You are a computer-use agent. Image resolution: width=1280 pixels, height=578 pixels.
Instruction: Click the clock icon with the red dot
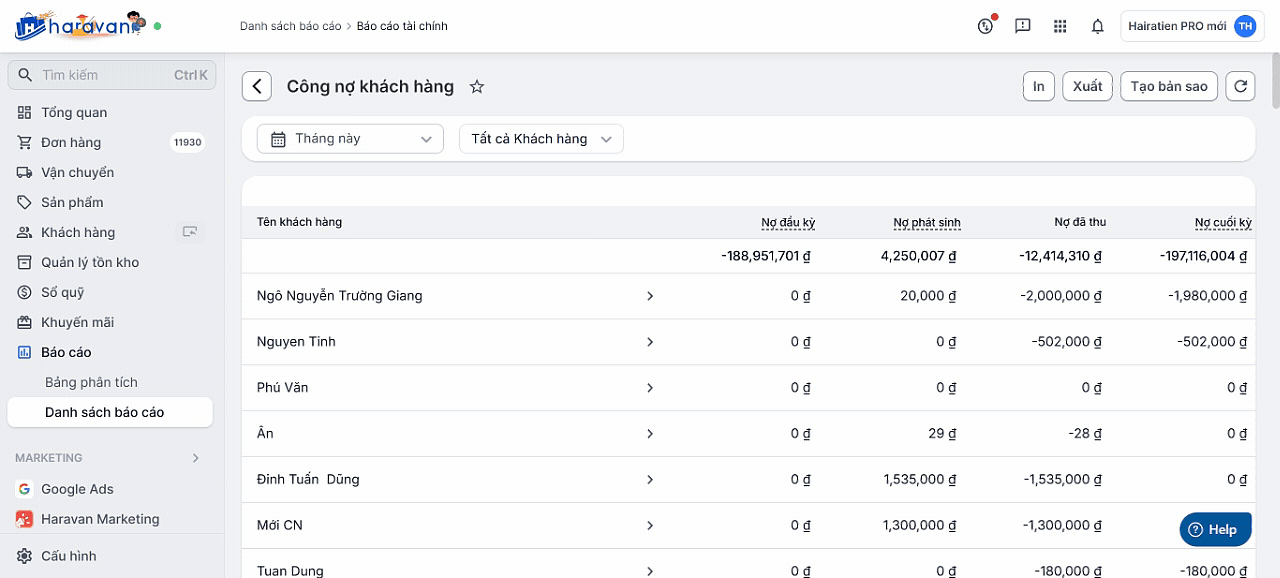tap(985, 27)
